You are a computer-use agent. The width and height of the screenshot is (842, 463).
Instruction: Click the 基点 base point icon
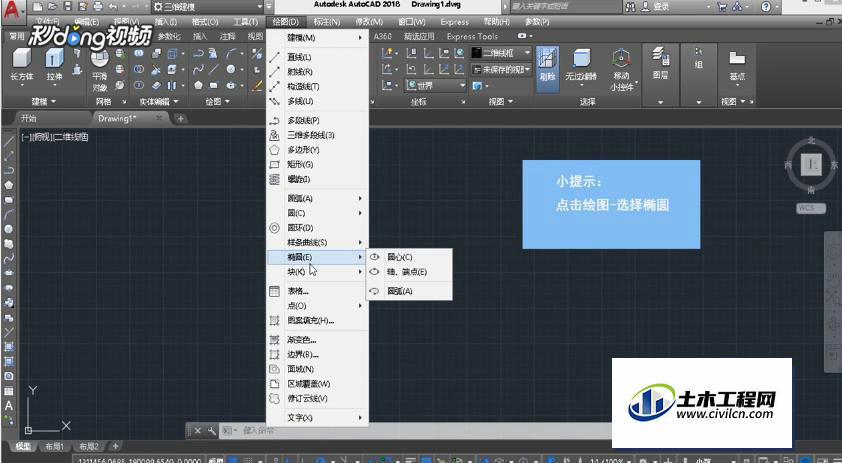click(737, 58)
